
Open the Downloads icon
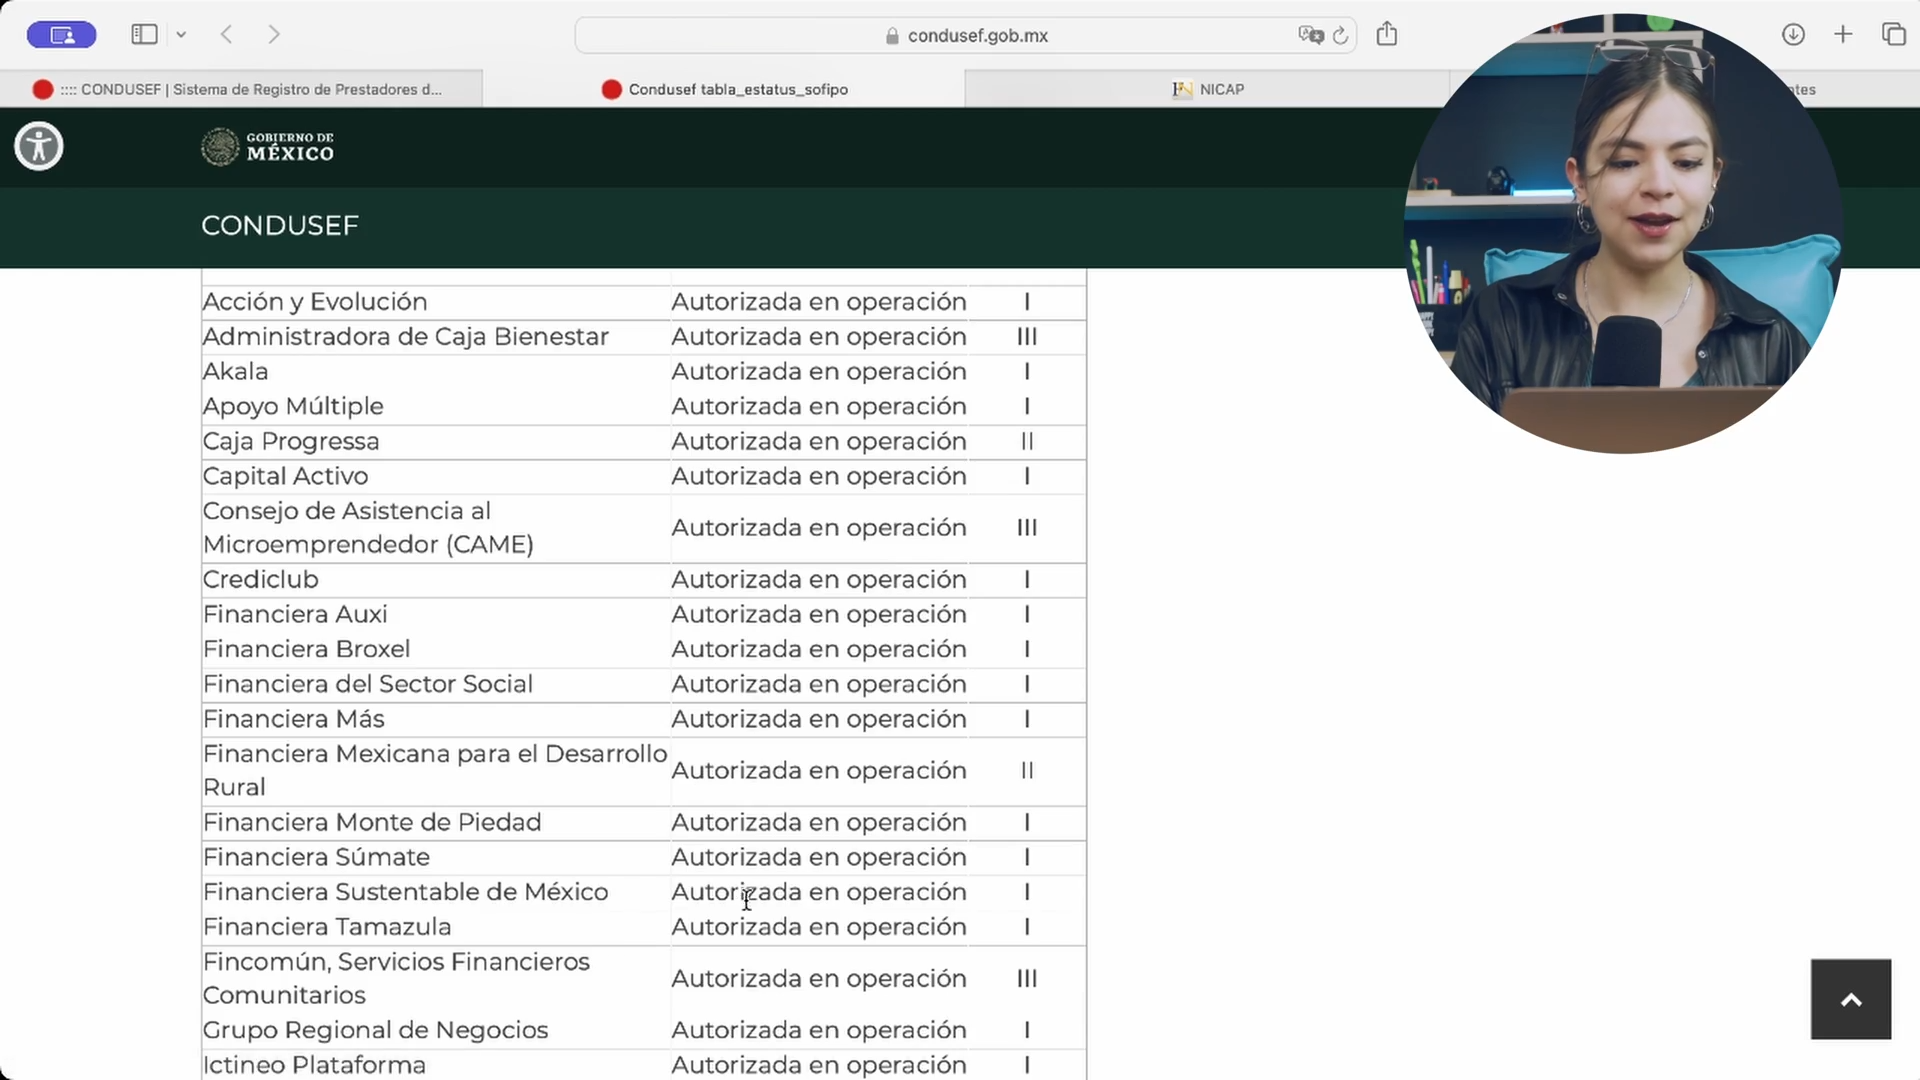pyautogui.click(x=1793, y=35)
